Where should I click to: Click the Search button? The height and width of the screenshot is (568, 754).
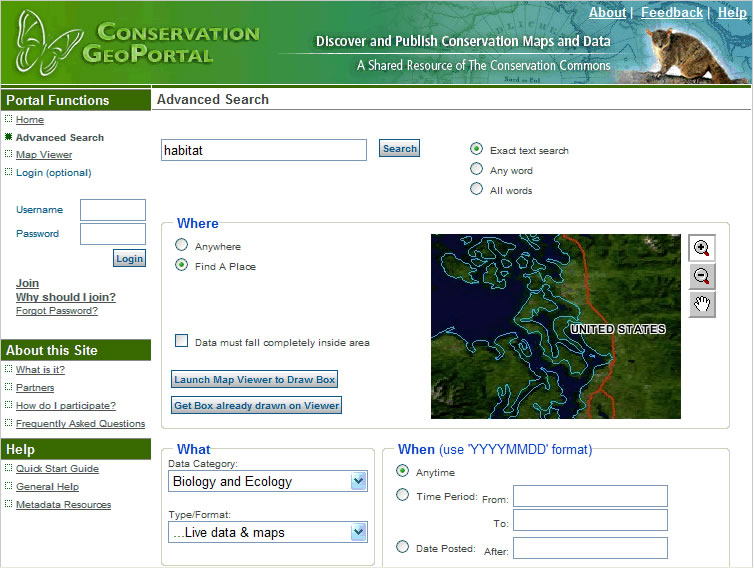(x=399, y=149)
